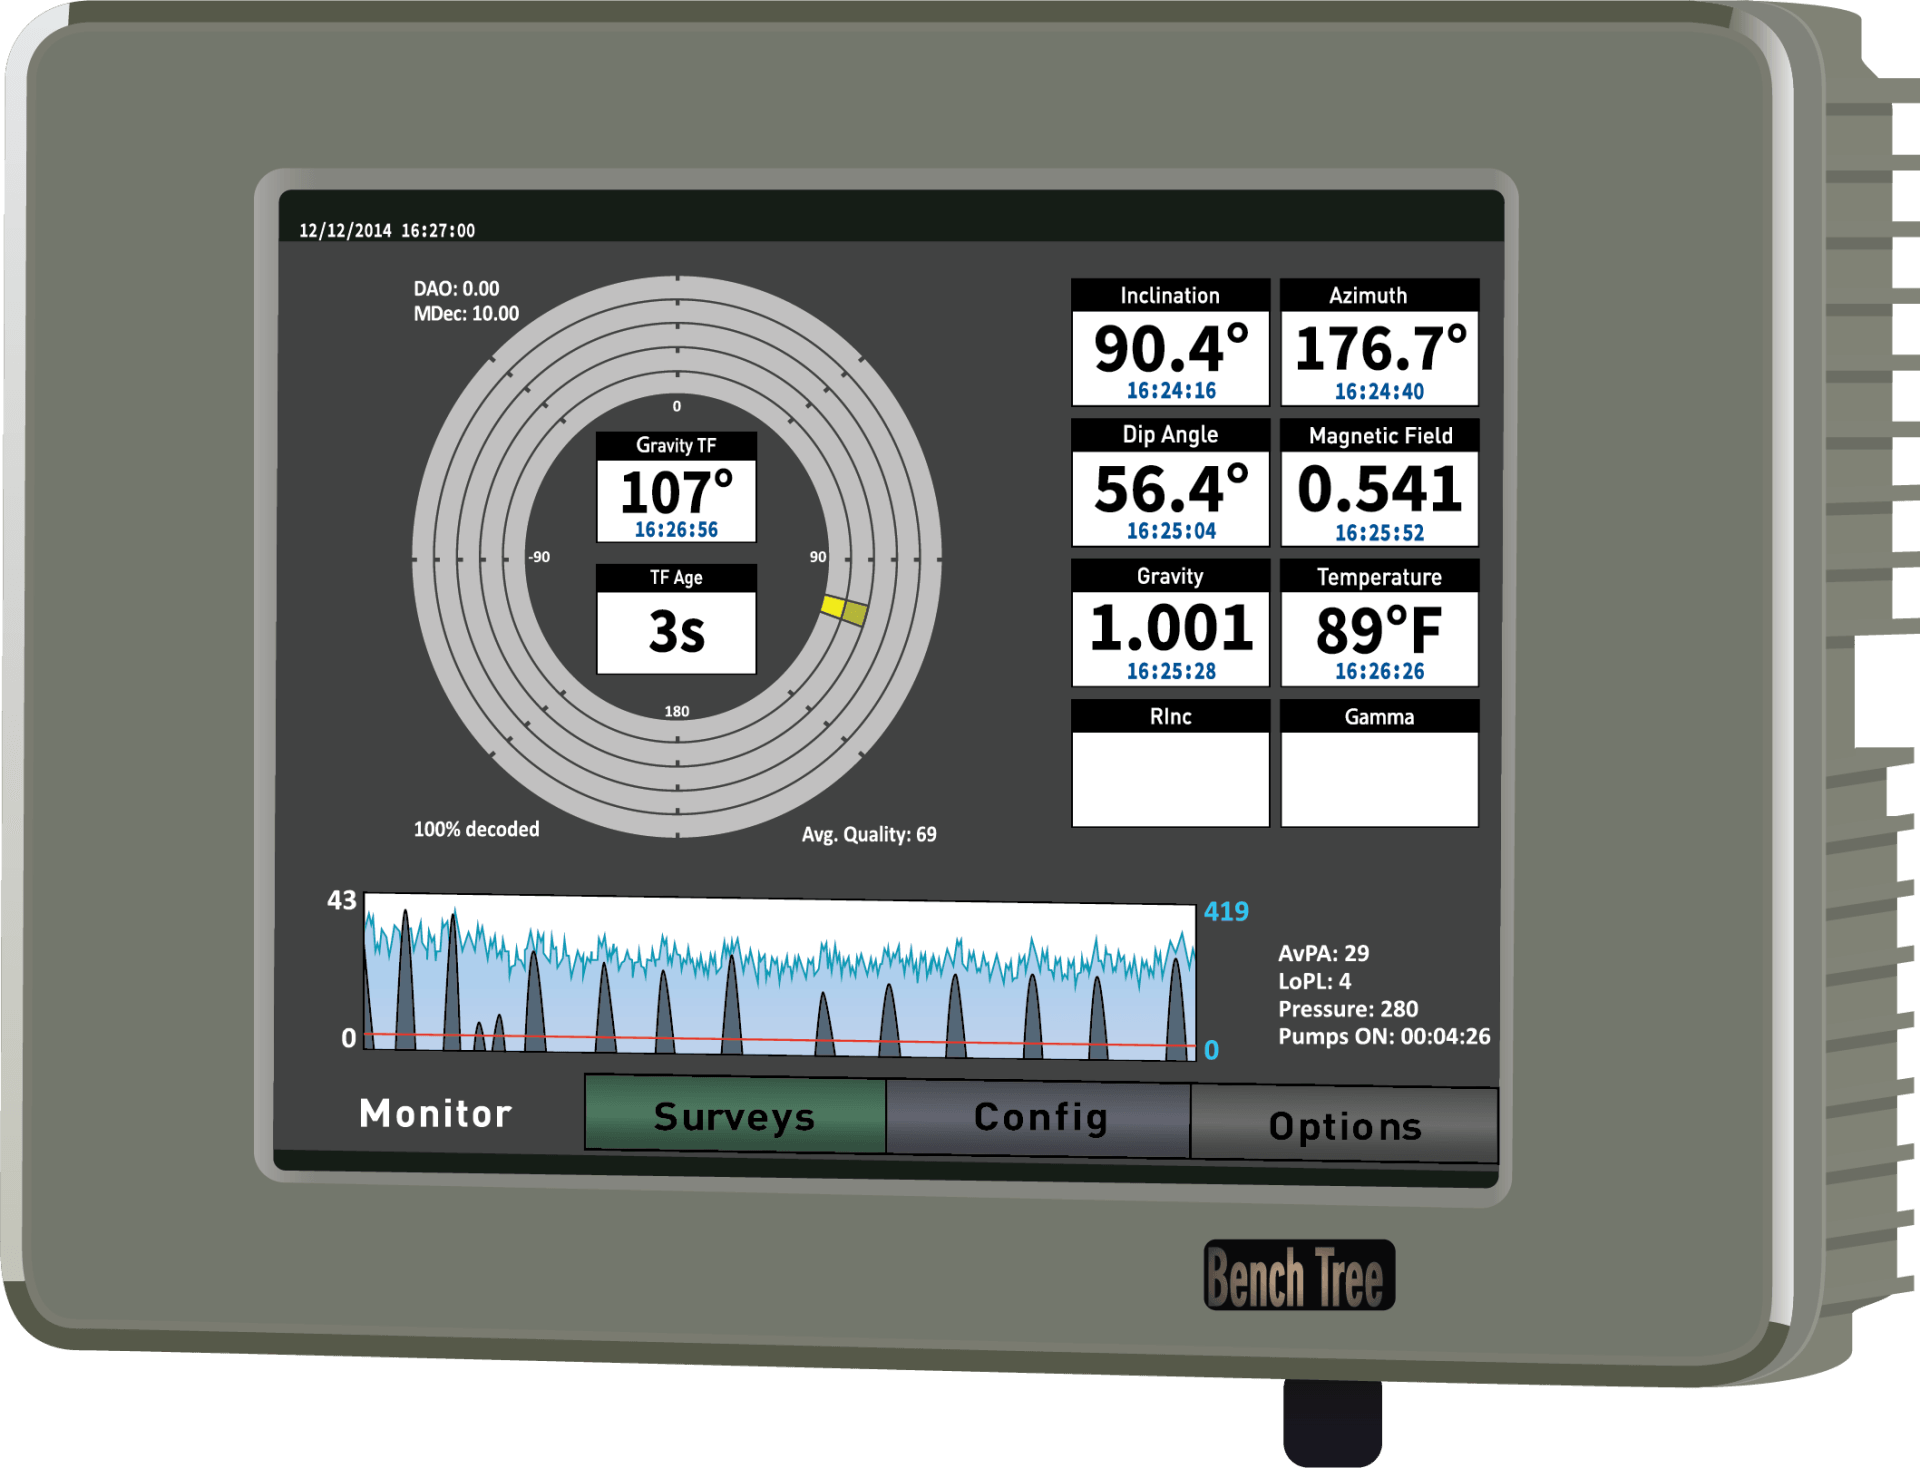
Task: Open the Gamma panel
Action: click(x=1378, y=765)
